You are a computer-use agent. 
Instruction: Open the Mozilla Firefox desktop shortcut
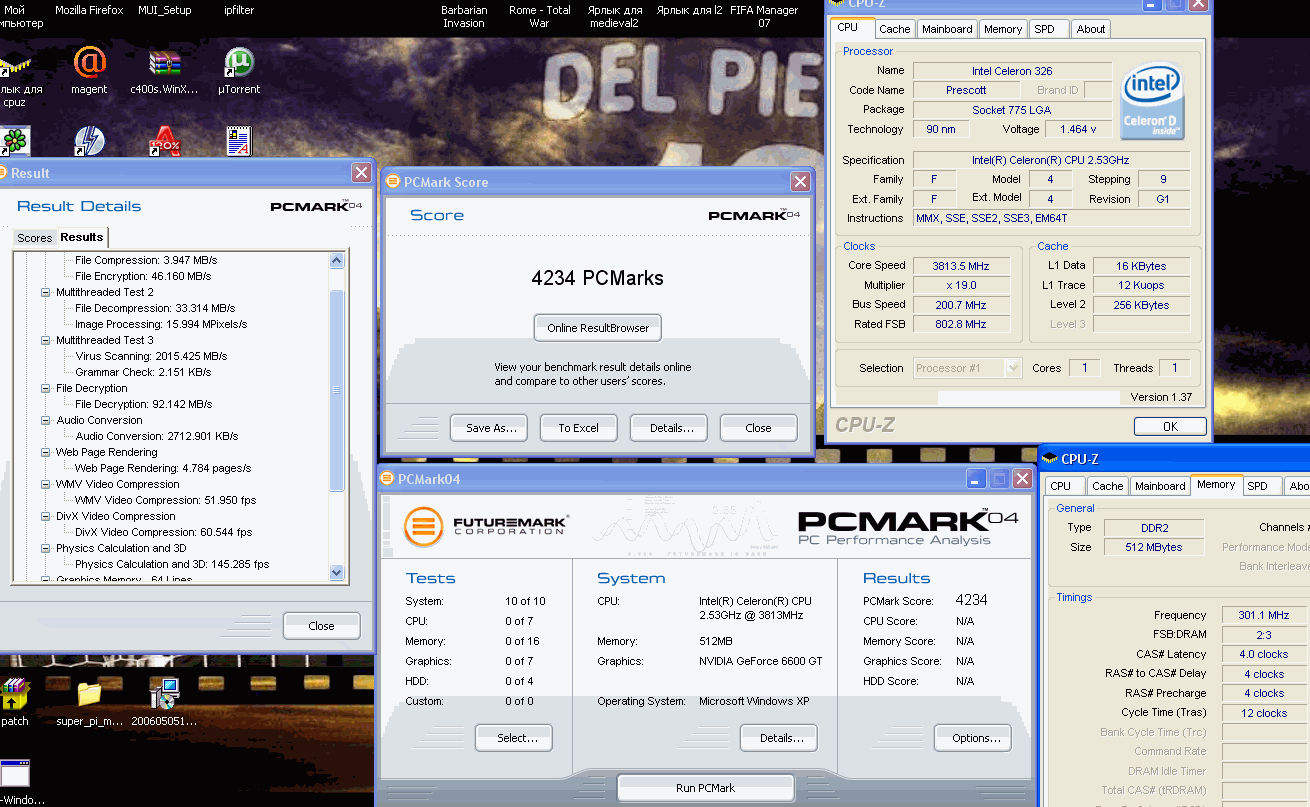(x=89, y=10)
